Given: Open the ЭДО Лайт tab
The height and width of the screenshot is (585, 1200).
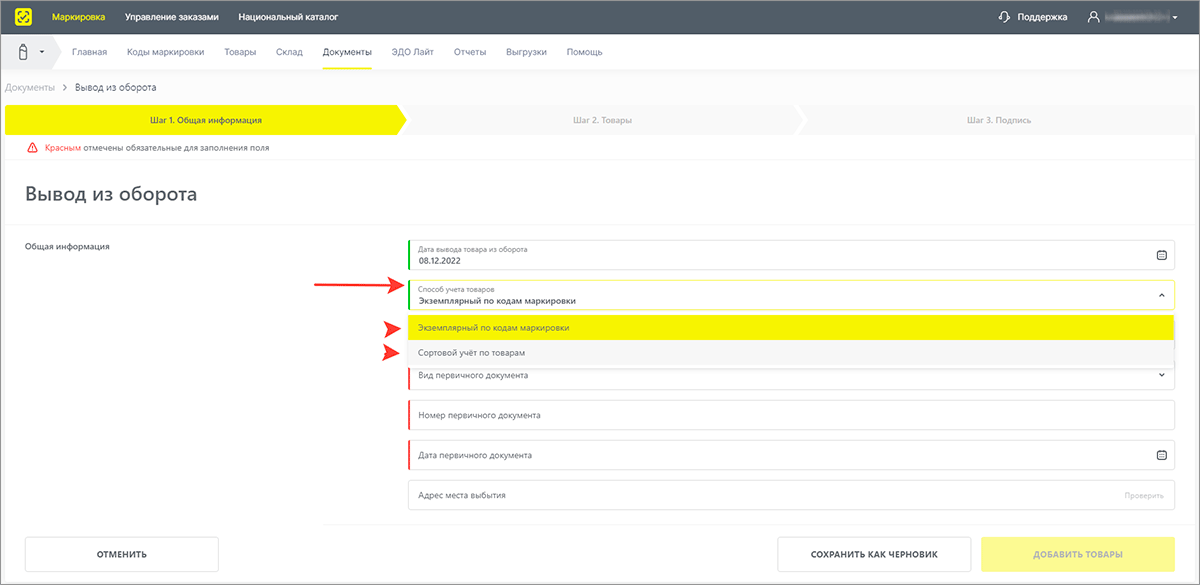Looking at the screenshot, I should [x=413, y=52].
